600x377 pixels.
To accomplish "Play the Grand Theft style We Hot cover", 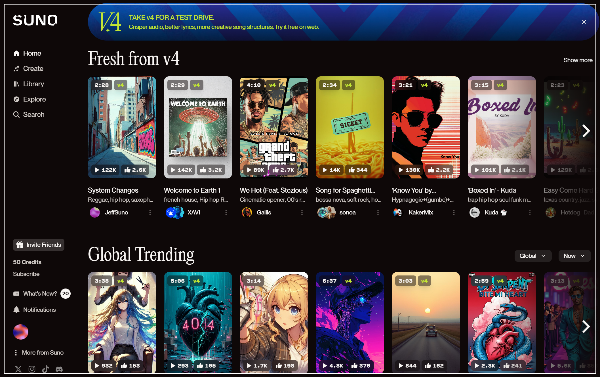I will (x=274, y=127).
